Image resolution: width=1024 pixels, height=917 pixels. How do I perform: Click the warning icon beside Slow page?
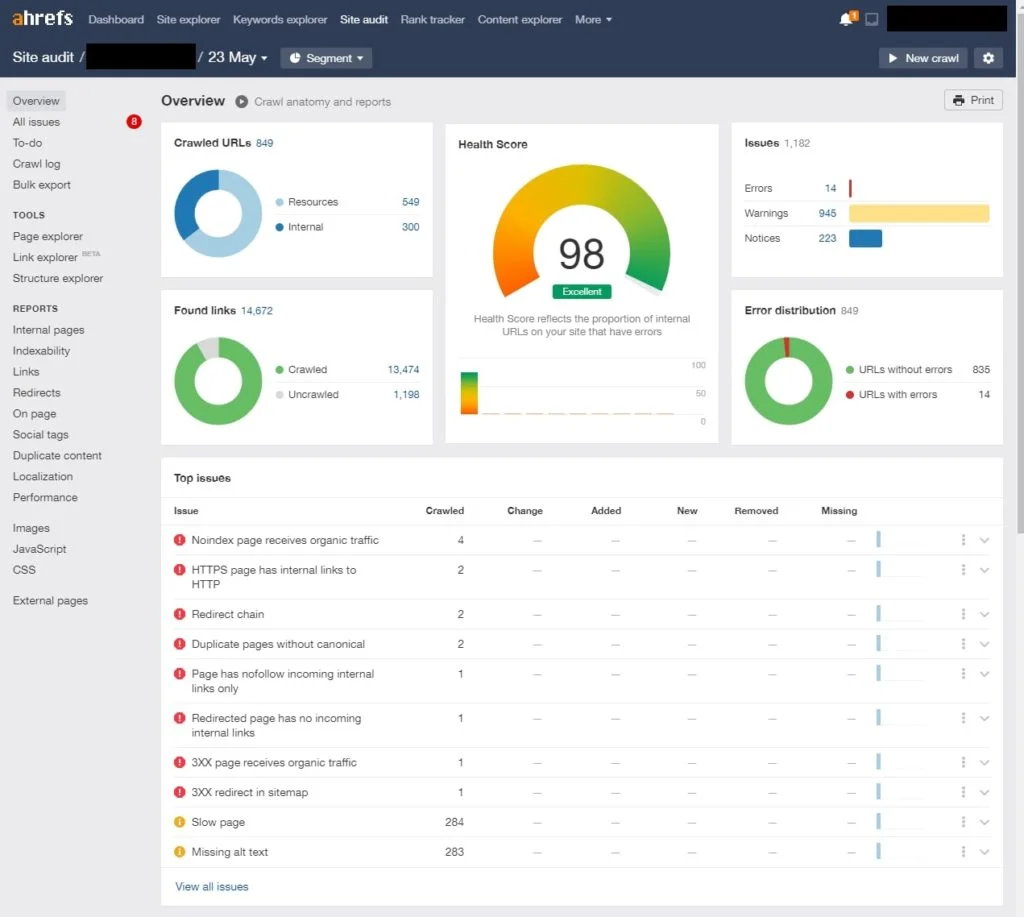(x=180, y=822)
